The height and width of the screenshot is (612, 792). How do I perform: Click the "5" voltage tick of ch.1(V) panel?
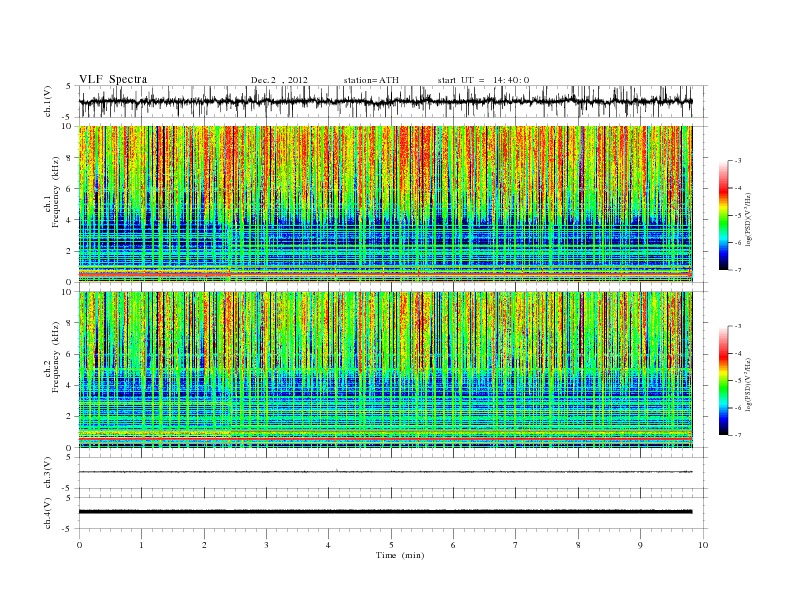pos(69,86)
